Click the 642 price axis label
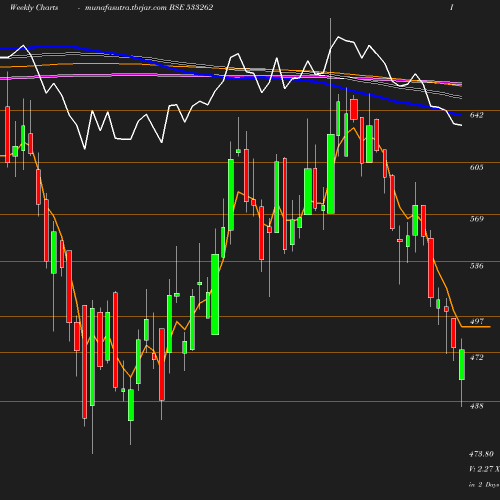 [x=476, y=115]
